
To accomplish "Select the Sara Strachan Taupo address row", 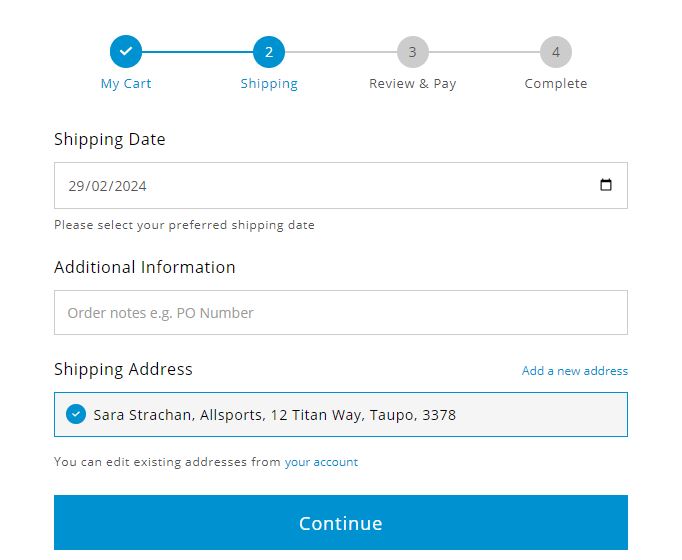I will pyautogui.click(x=341, y=414).
